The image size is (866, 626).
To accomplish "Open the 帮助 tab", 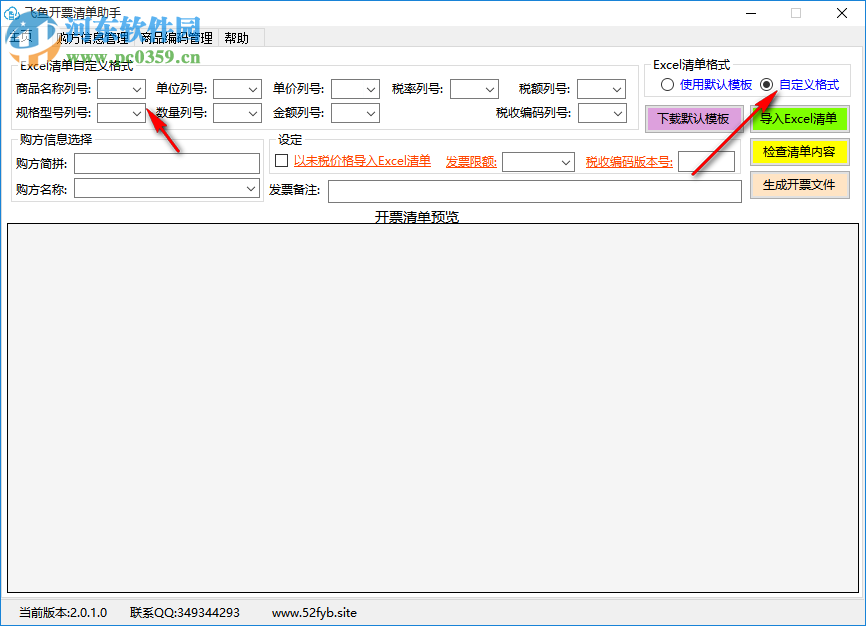I will pos(236,38).
